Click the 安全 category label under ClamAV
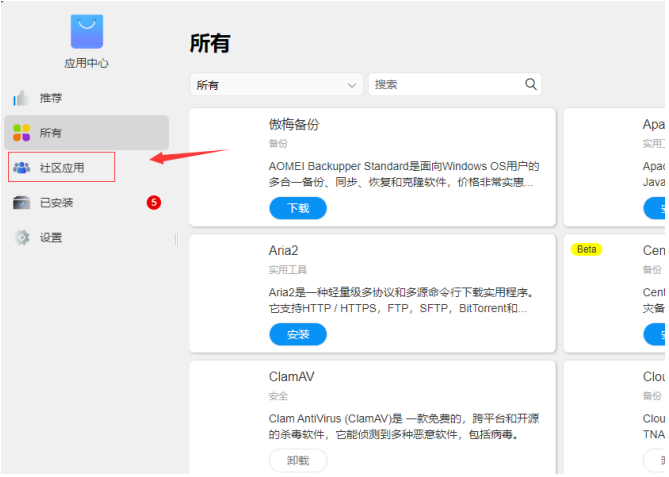 278,396
